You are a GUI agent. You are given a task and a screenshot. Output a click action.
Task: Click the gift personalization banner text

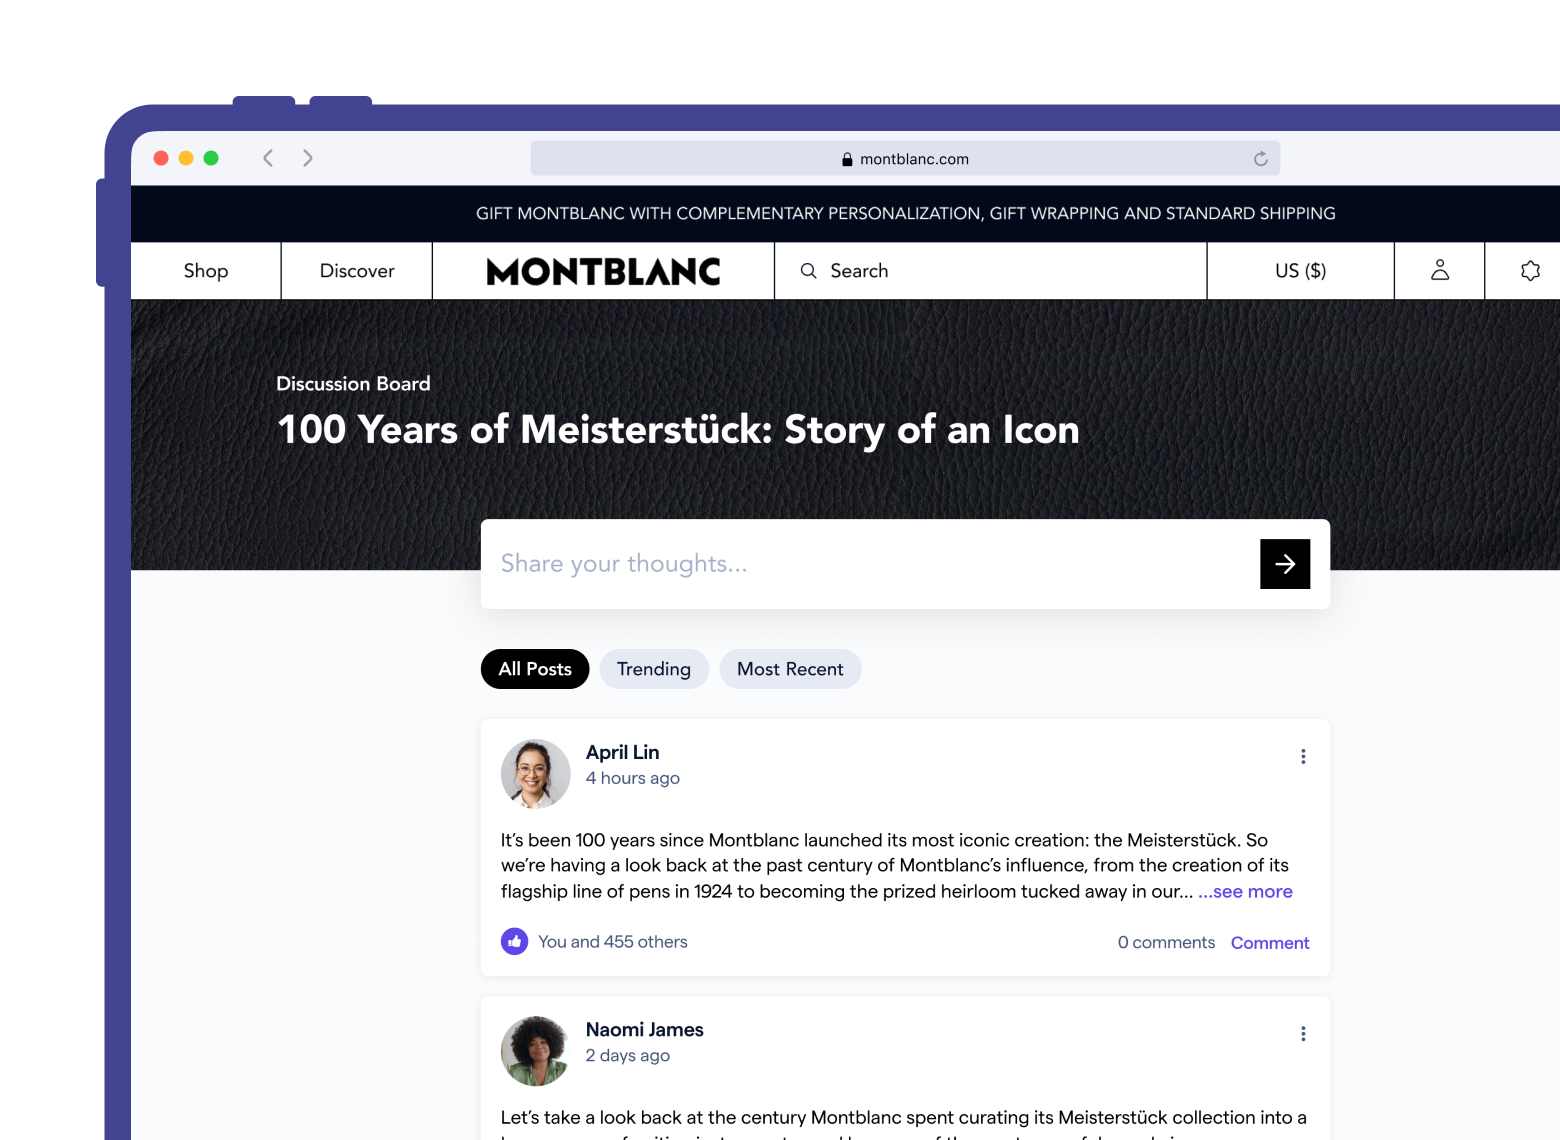click(905, 213)
